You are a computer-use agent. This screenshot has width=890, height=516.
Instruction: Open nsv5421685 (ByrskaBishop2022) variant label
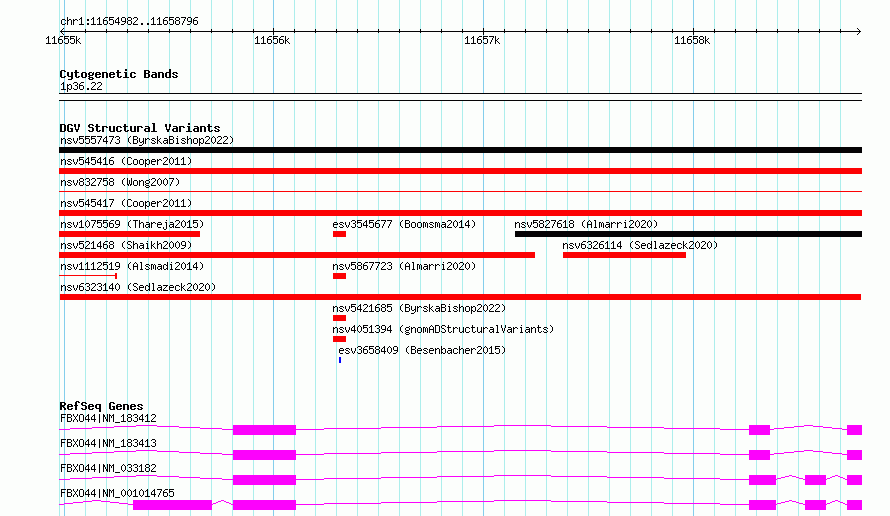[x=419, y=308]
